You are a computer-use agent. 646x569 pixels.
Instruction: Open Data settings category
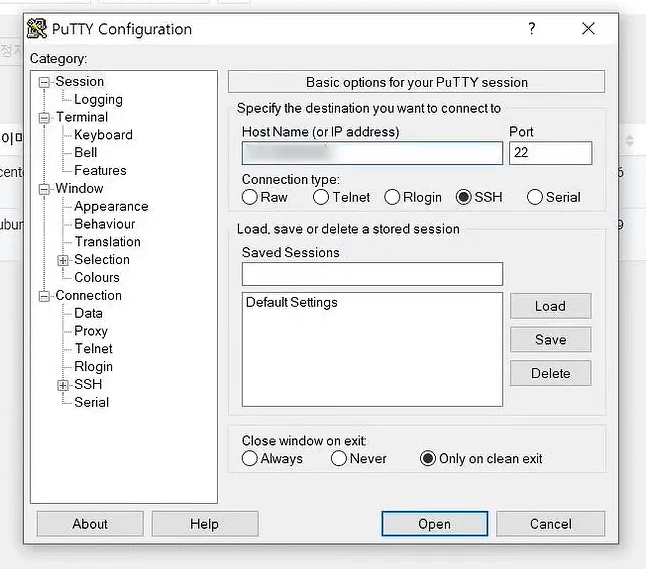click(x=88, y=313)
